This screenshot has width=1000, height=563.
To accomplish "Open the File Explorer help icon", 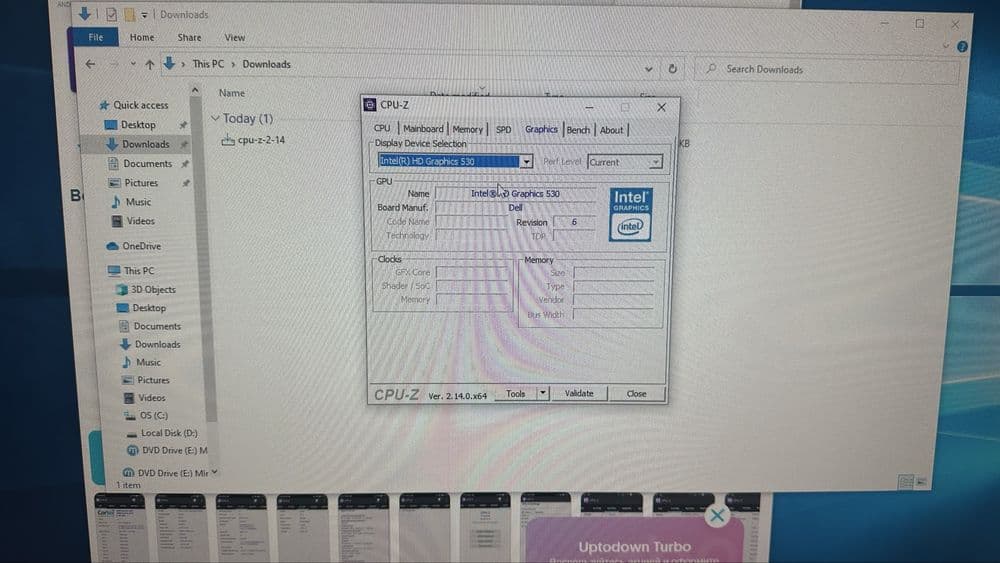I will point(962,47).
